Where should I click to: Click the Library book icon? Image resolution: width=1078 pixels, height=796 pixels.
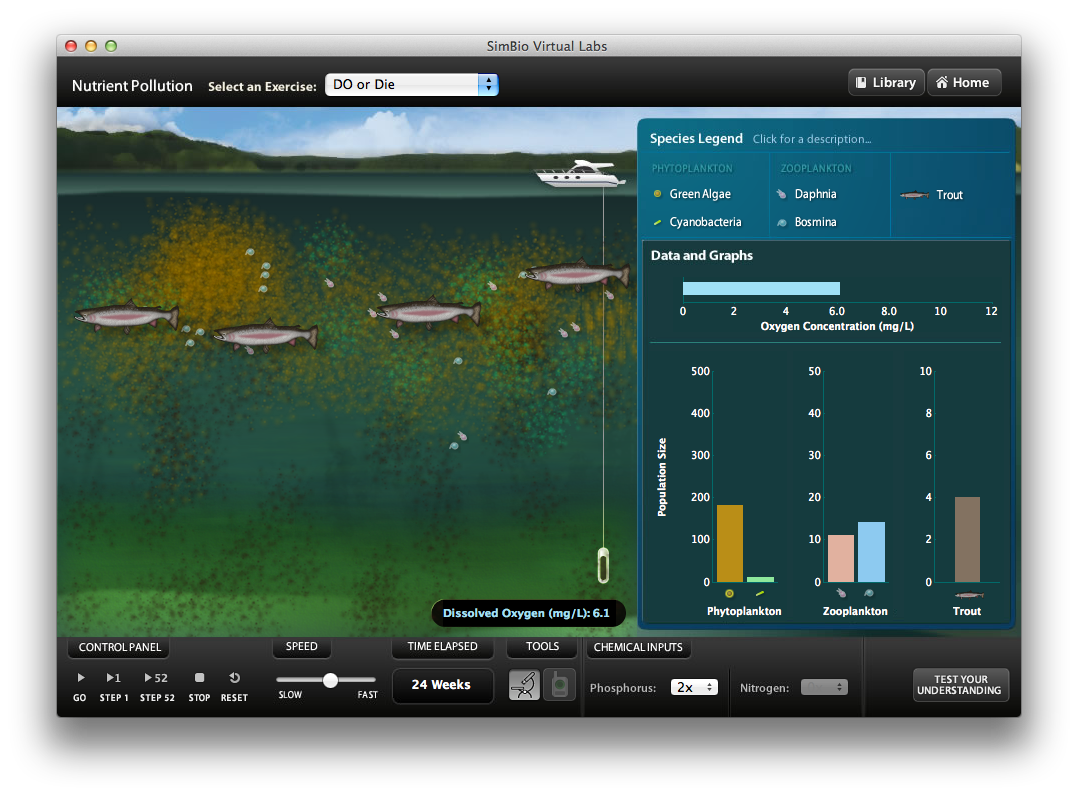861,82
